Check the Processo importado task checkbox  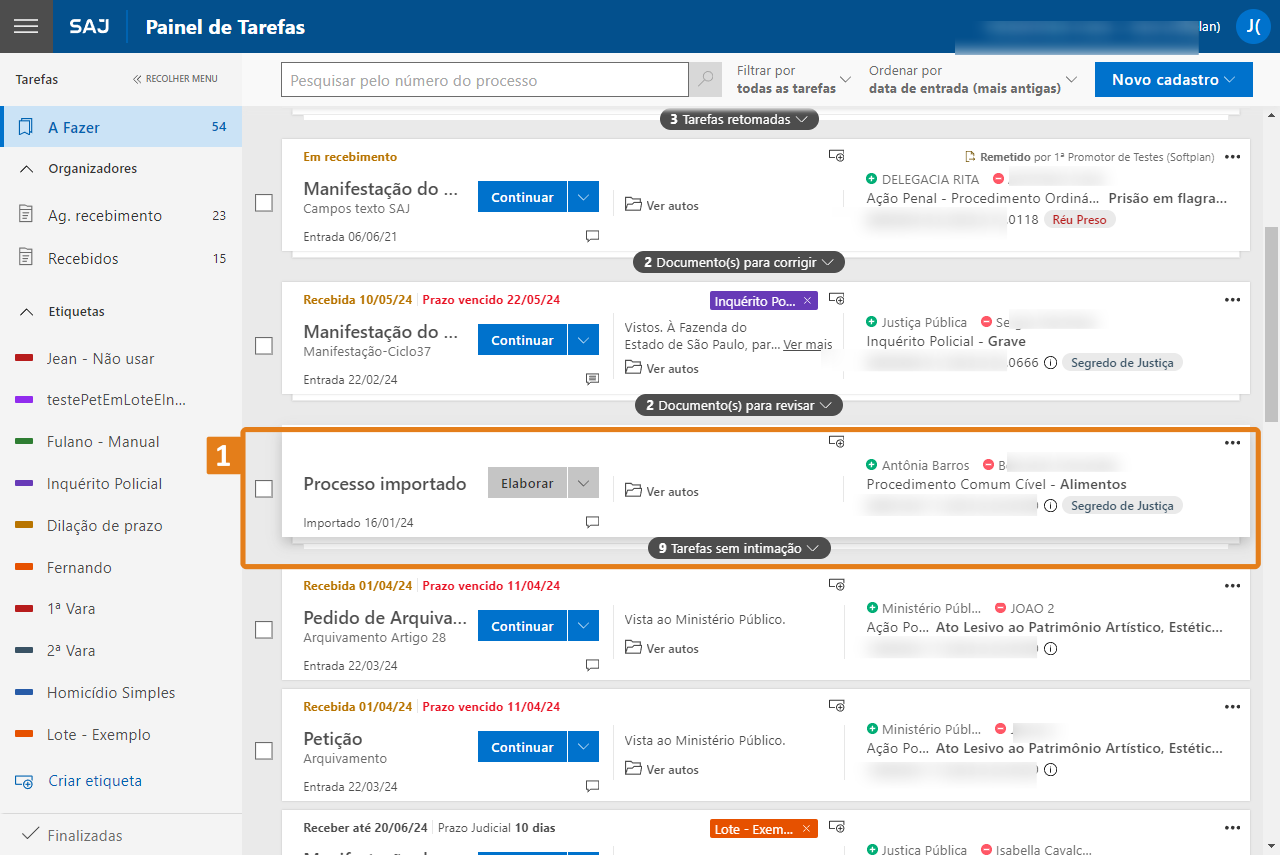coord(264,489)
